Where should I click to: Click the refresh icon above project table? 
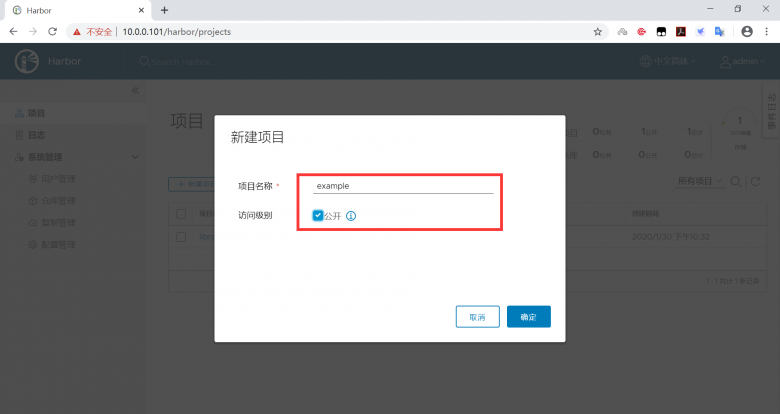756,182
